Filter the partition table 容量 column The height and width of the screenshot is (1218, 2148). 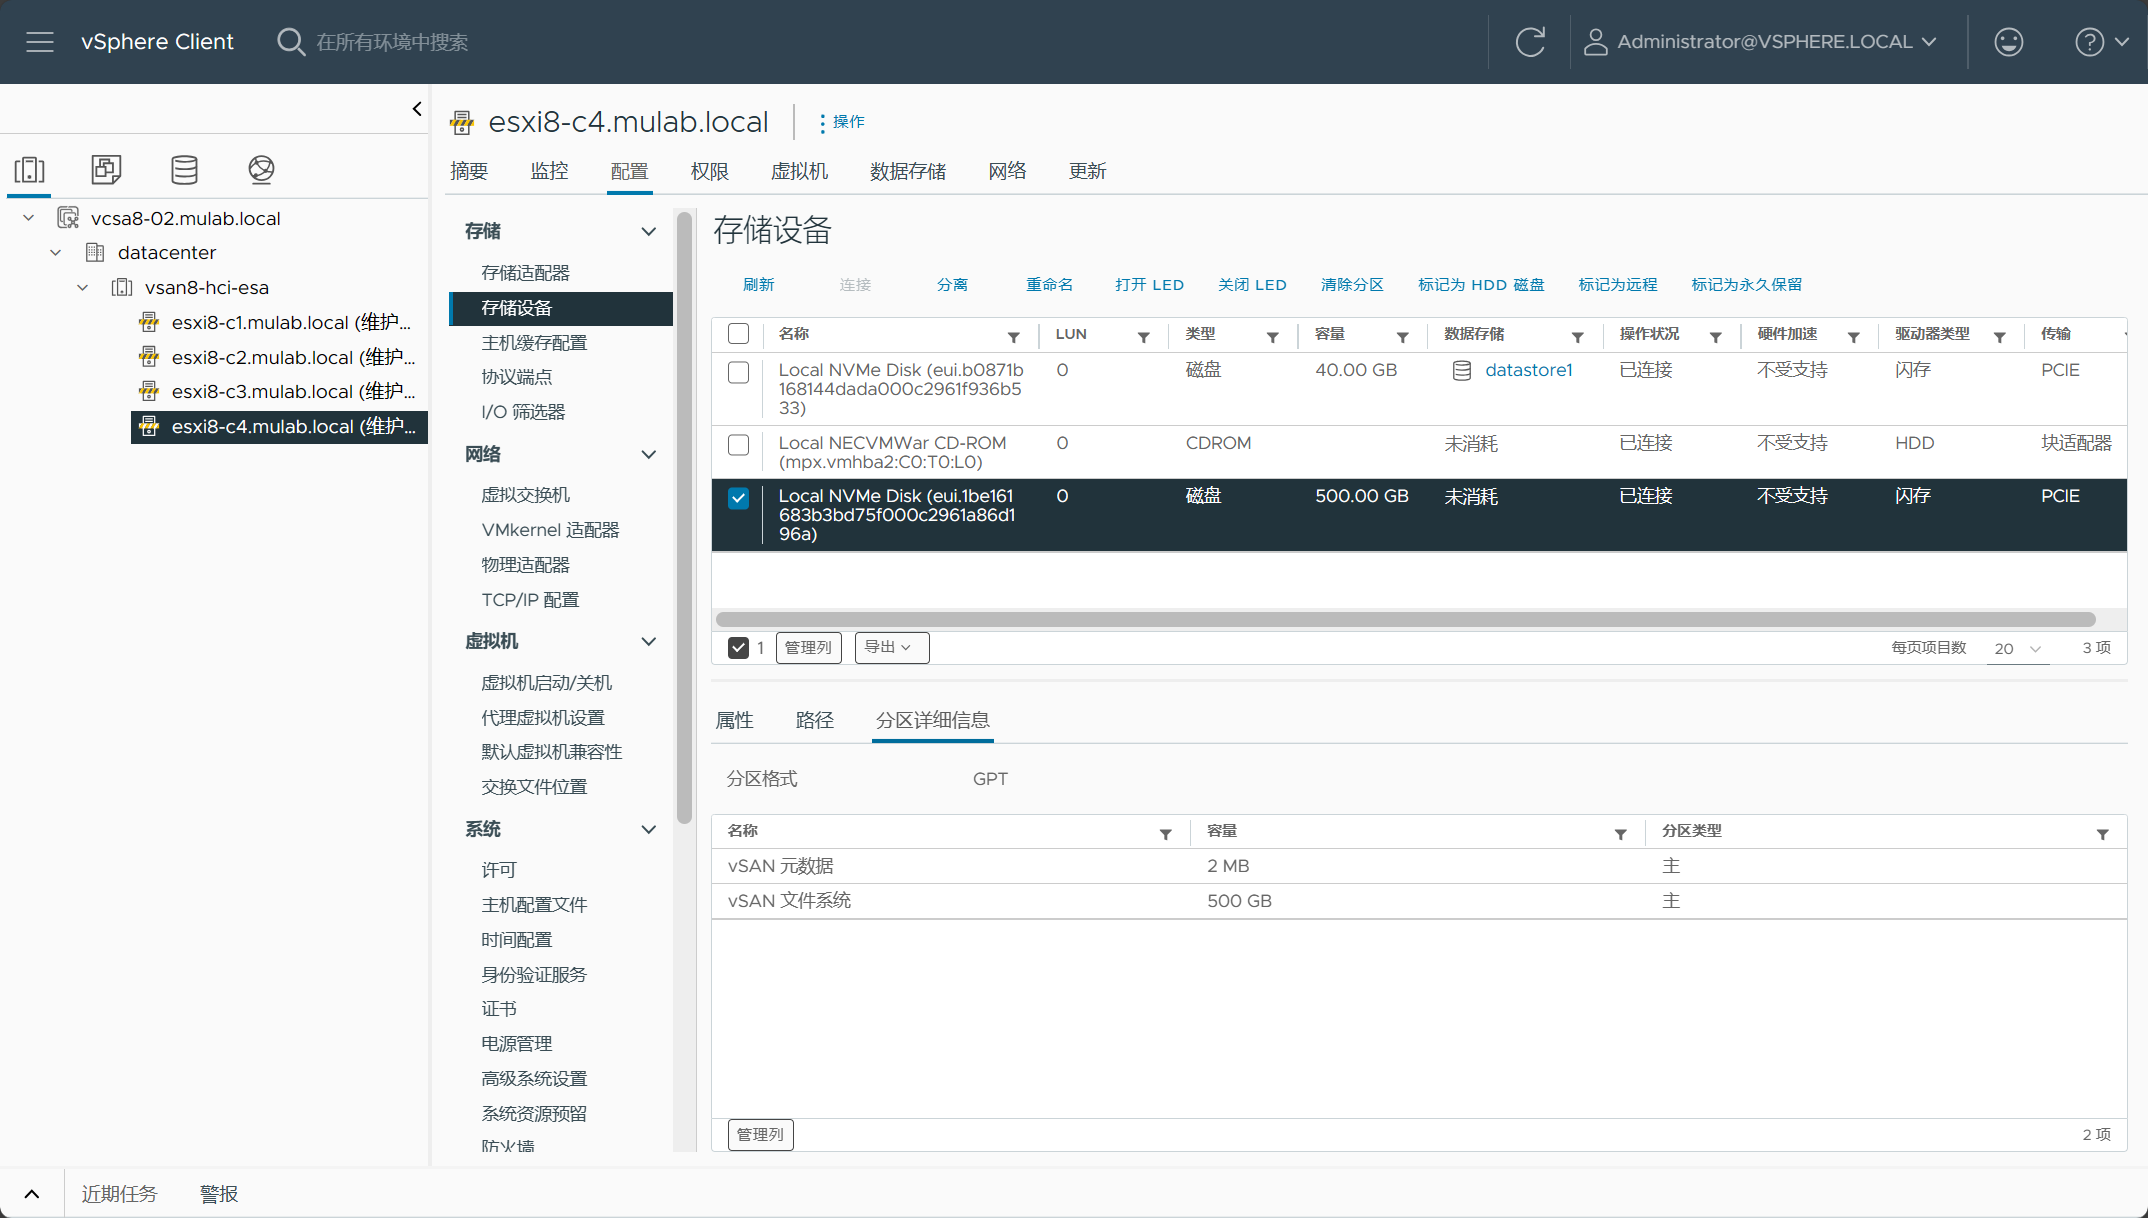tap(1620, 834)
